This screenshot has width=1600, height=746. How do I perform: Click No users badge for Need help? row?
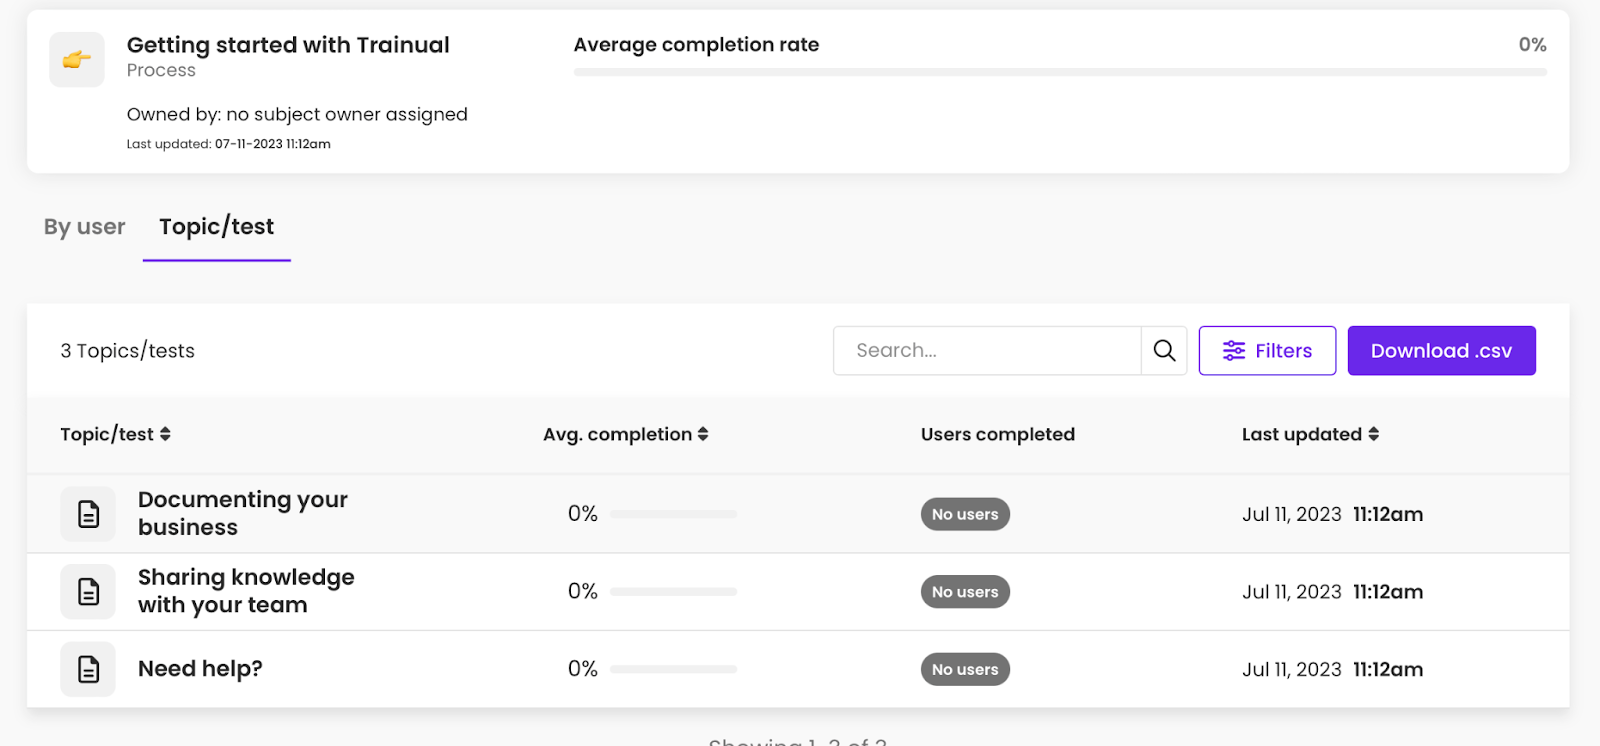point(965,669)
